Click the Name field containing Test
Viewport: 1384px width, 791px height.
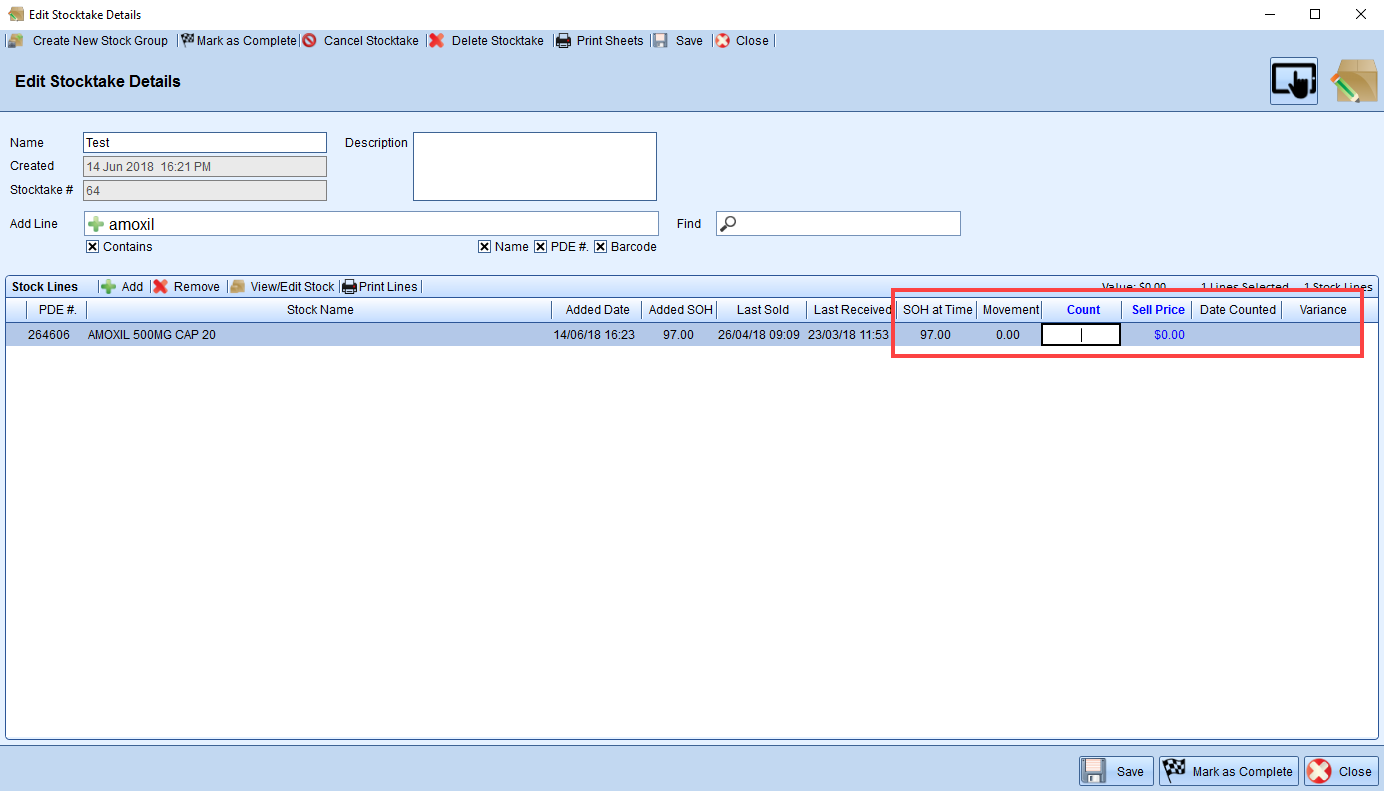click(x=205, y=143)
